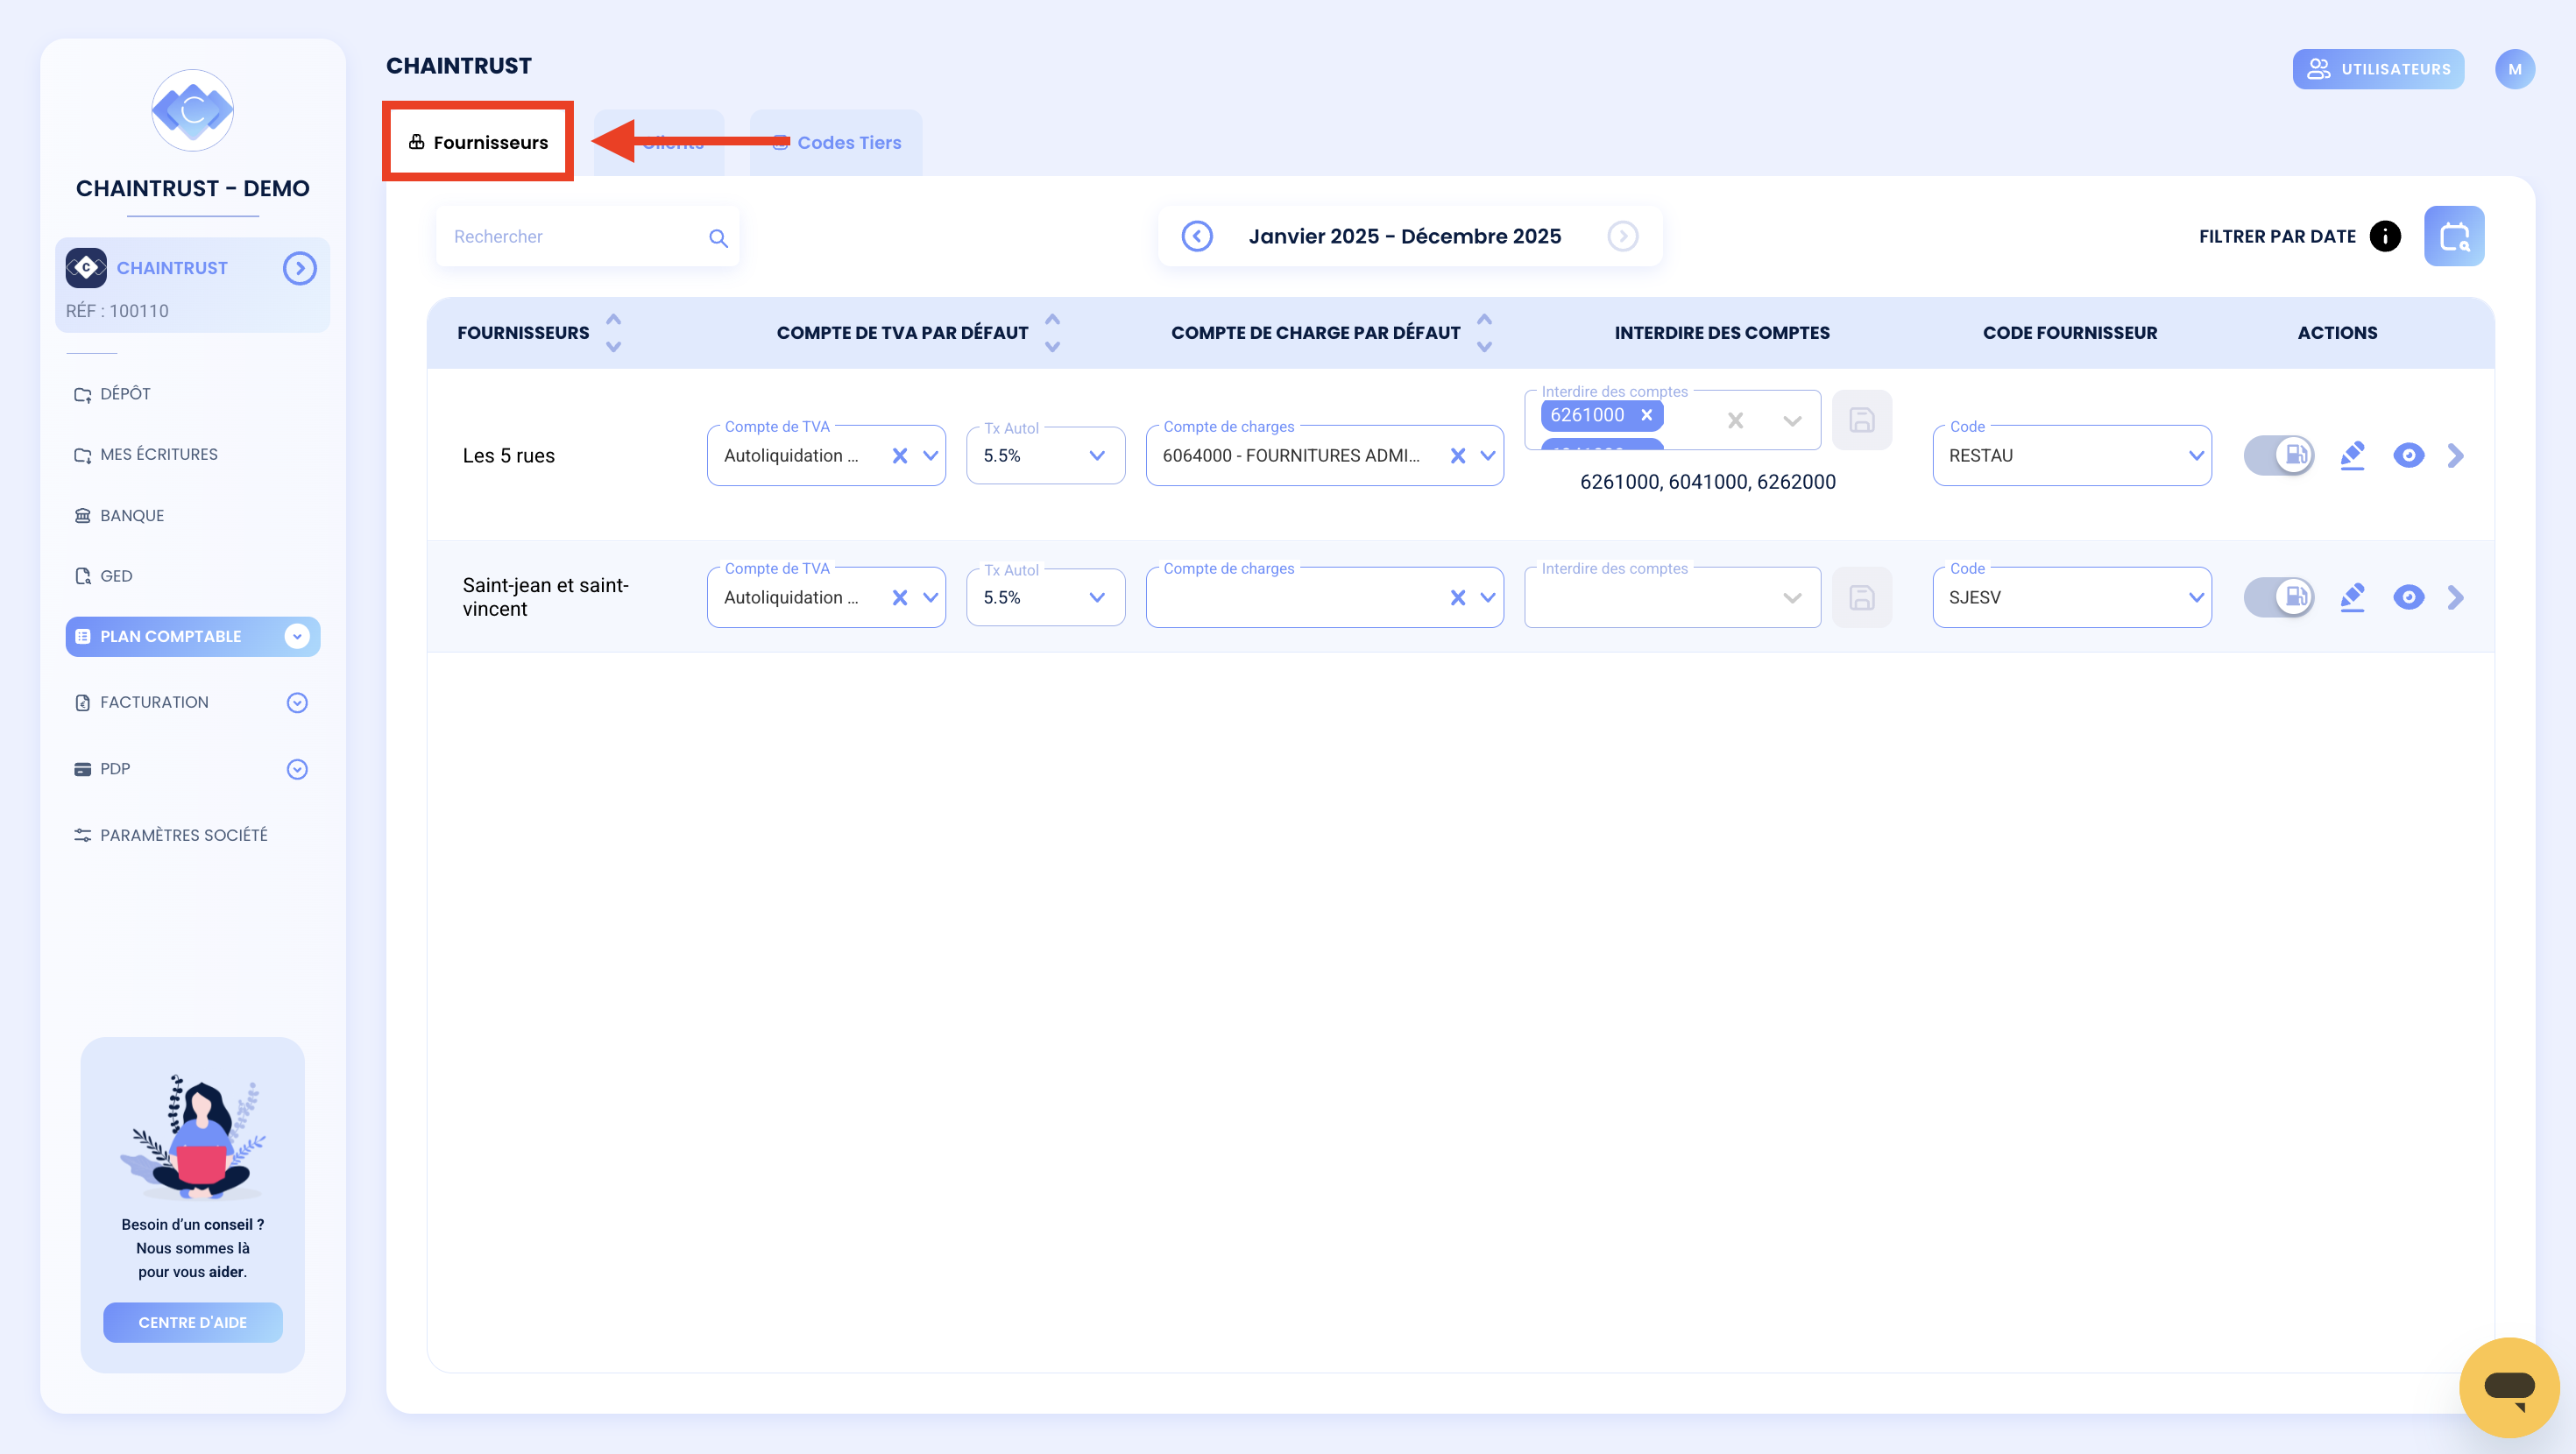Image resolution: width=2576 pixels, height=1454 pixels.
Task: Click the chat support bubble
Action: (x=2509, y=1387)
